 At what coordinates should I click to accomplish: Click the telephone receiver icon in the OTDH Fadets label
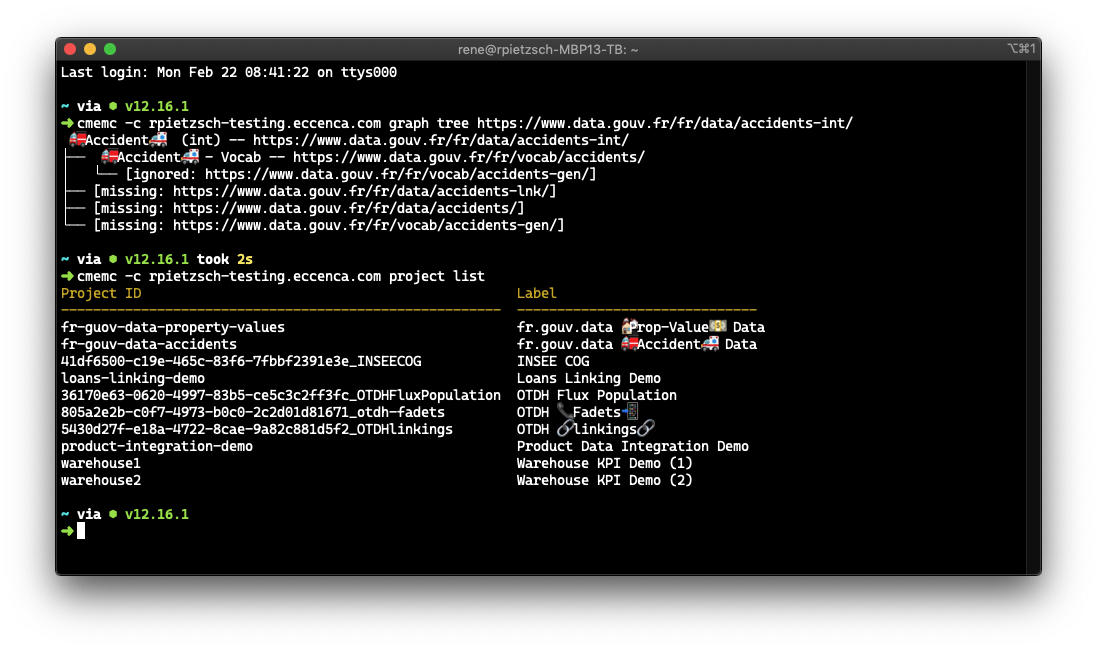(563, 411)
